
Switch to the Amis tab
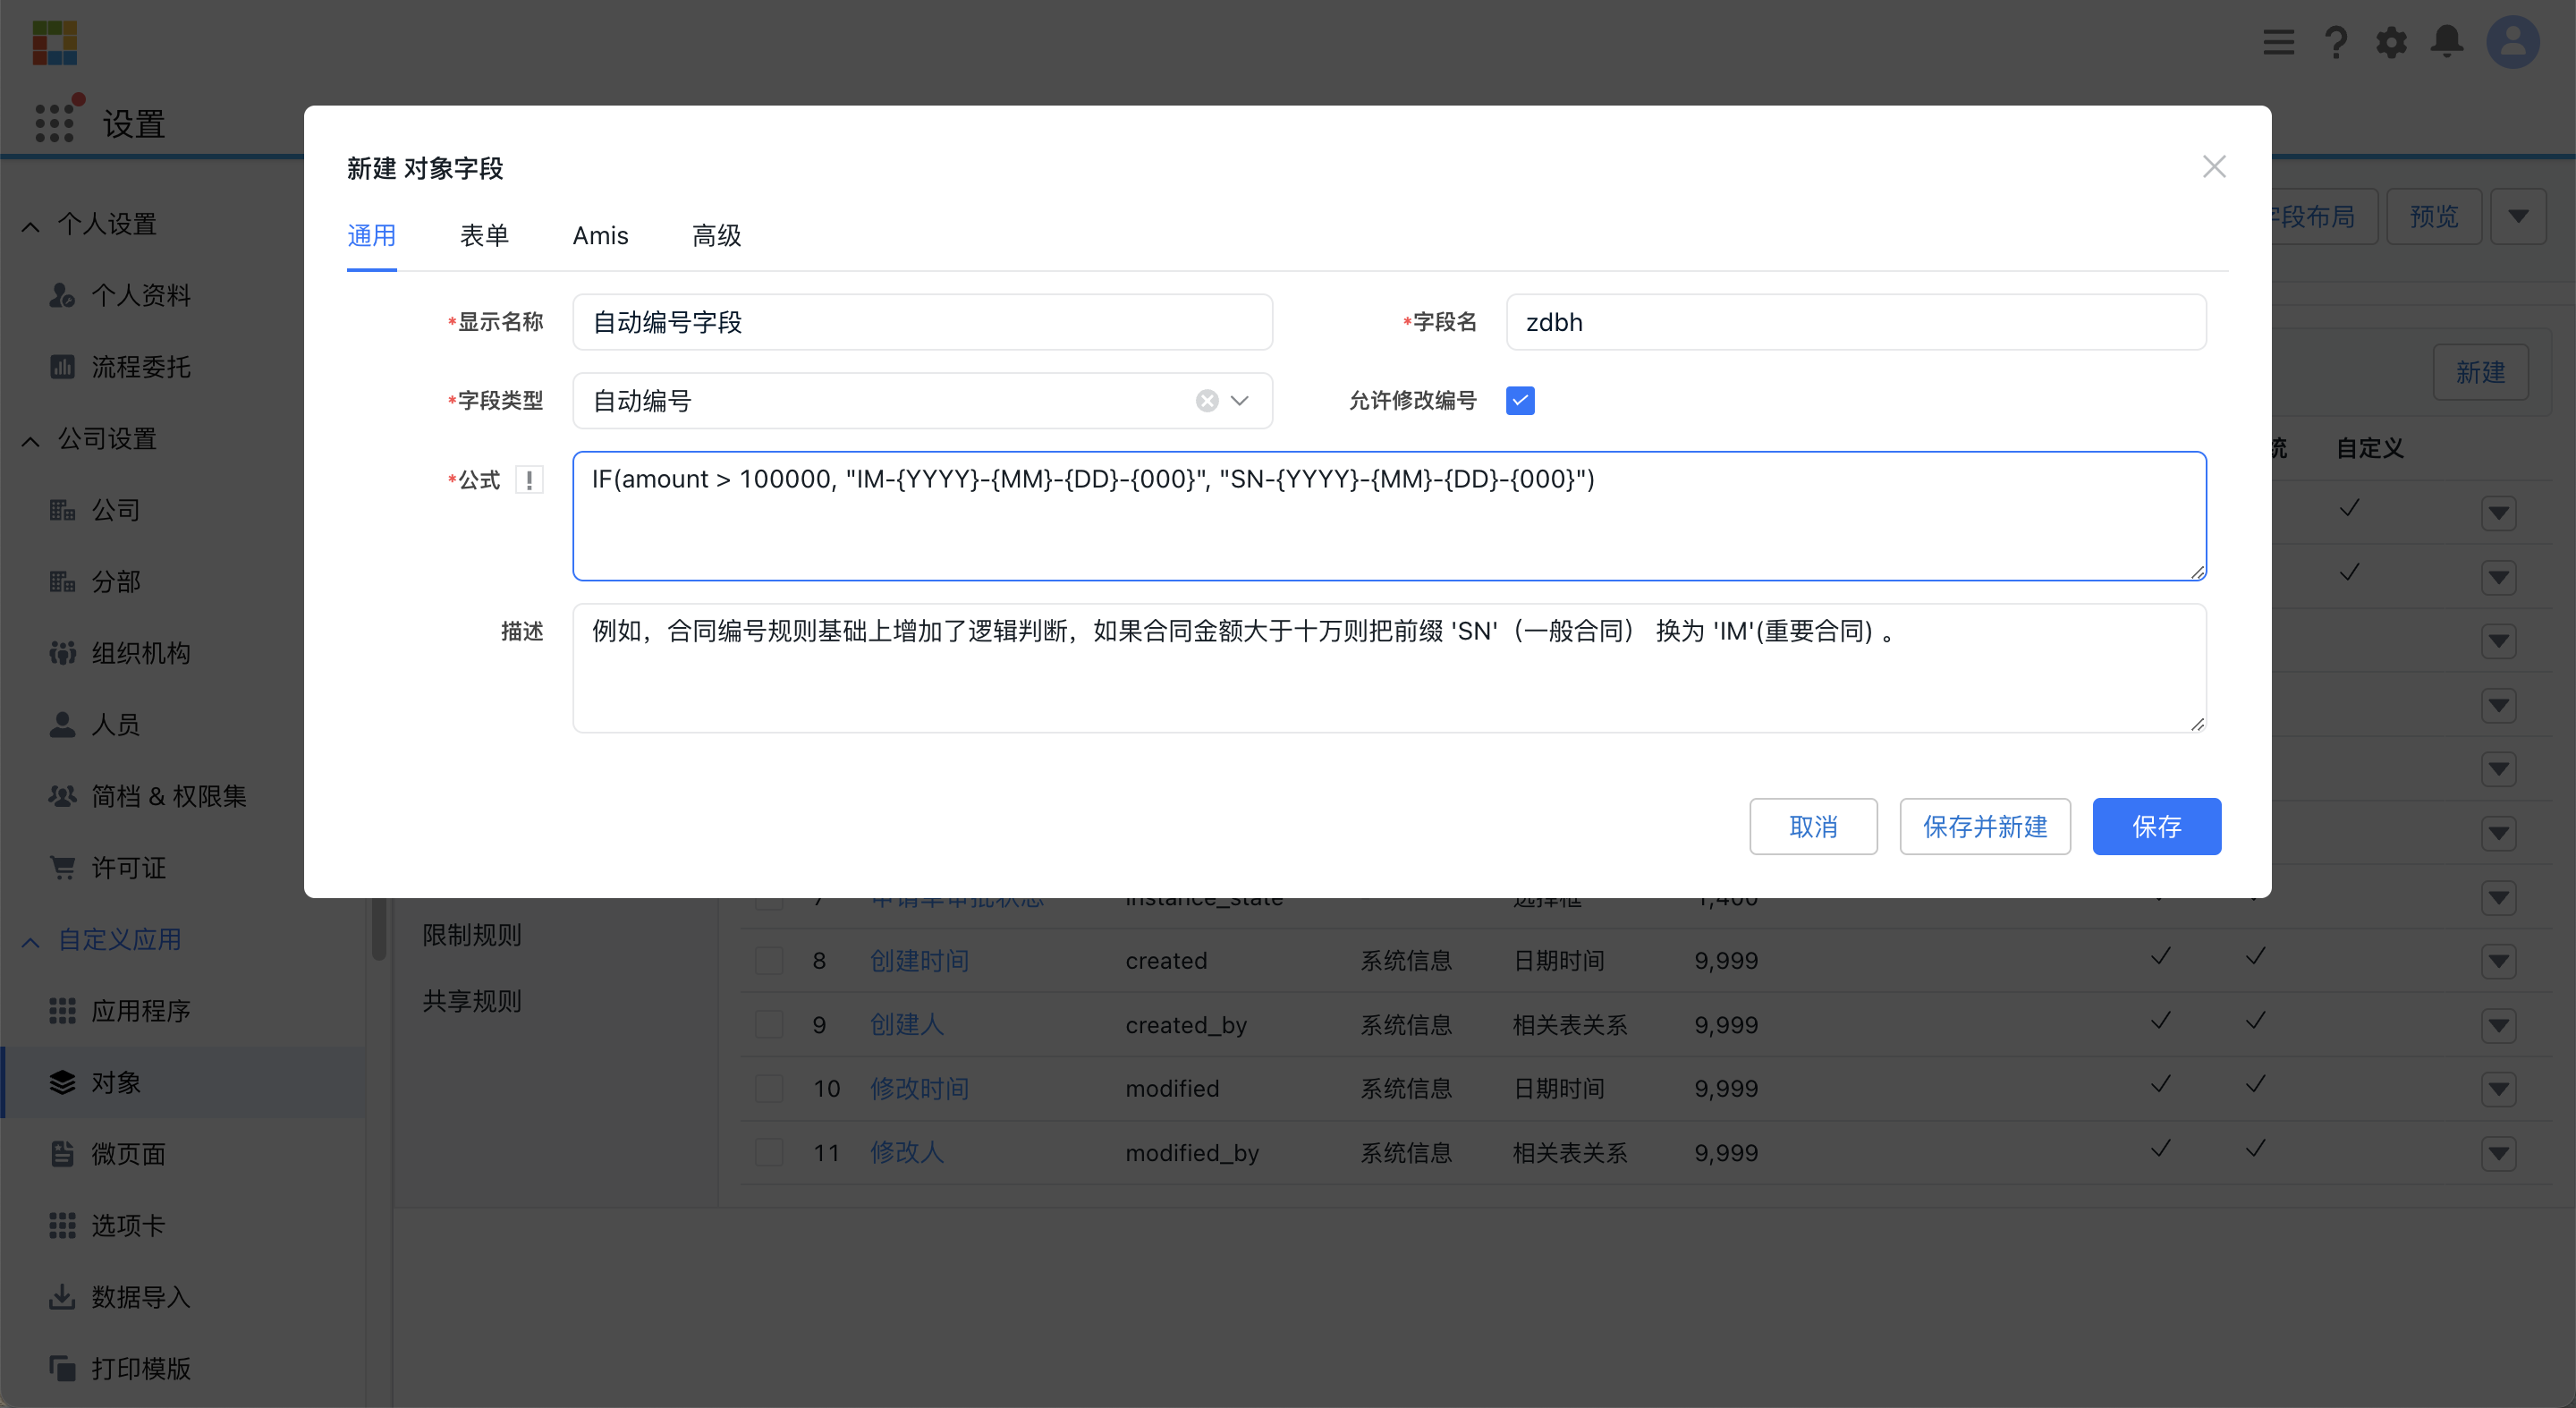point(600,236)
